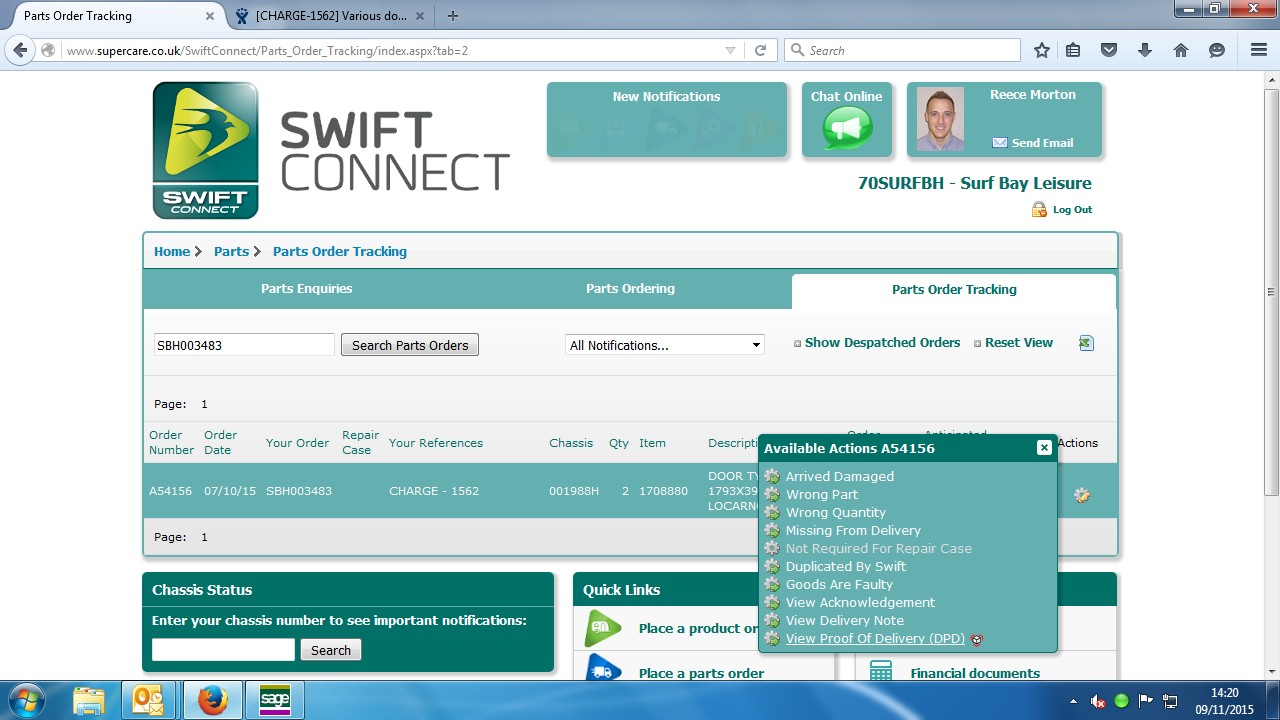Go to Home in the breadcrumb
Image resolution: width=1280 pixels, height=720 pixels.
(x=172, y=252)
